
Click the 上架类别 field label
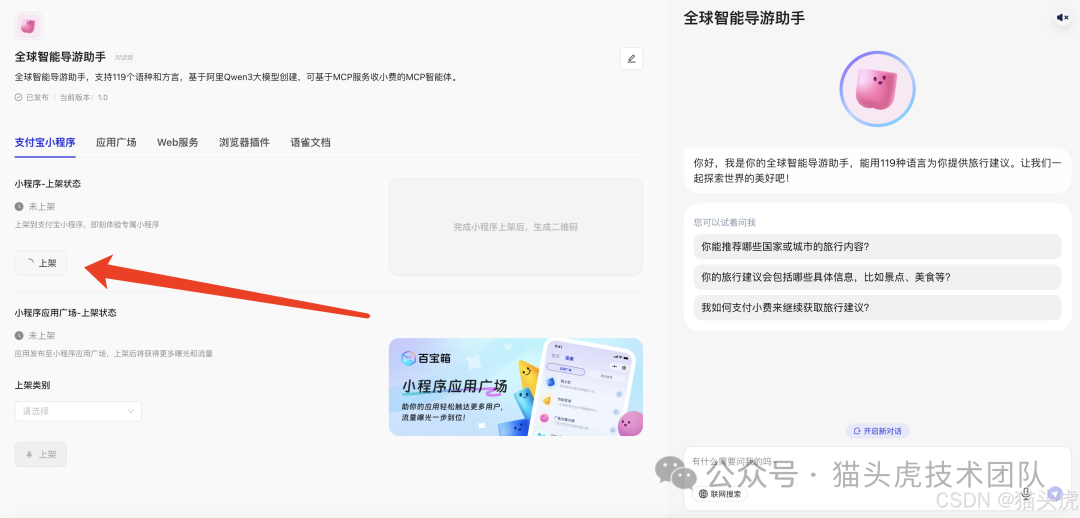coord(32,385)
